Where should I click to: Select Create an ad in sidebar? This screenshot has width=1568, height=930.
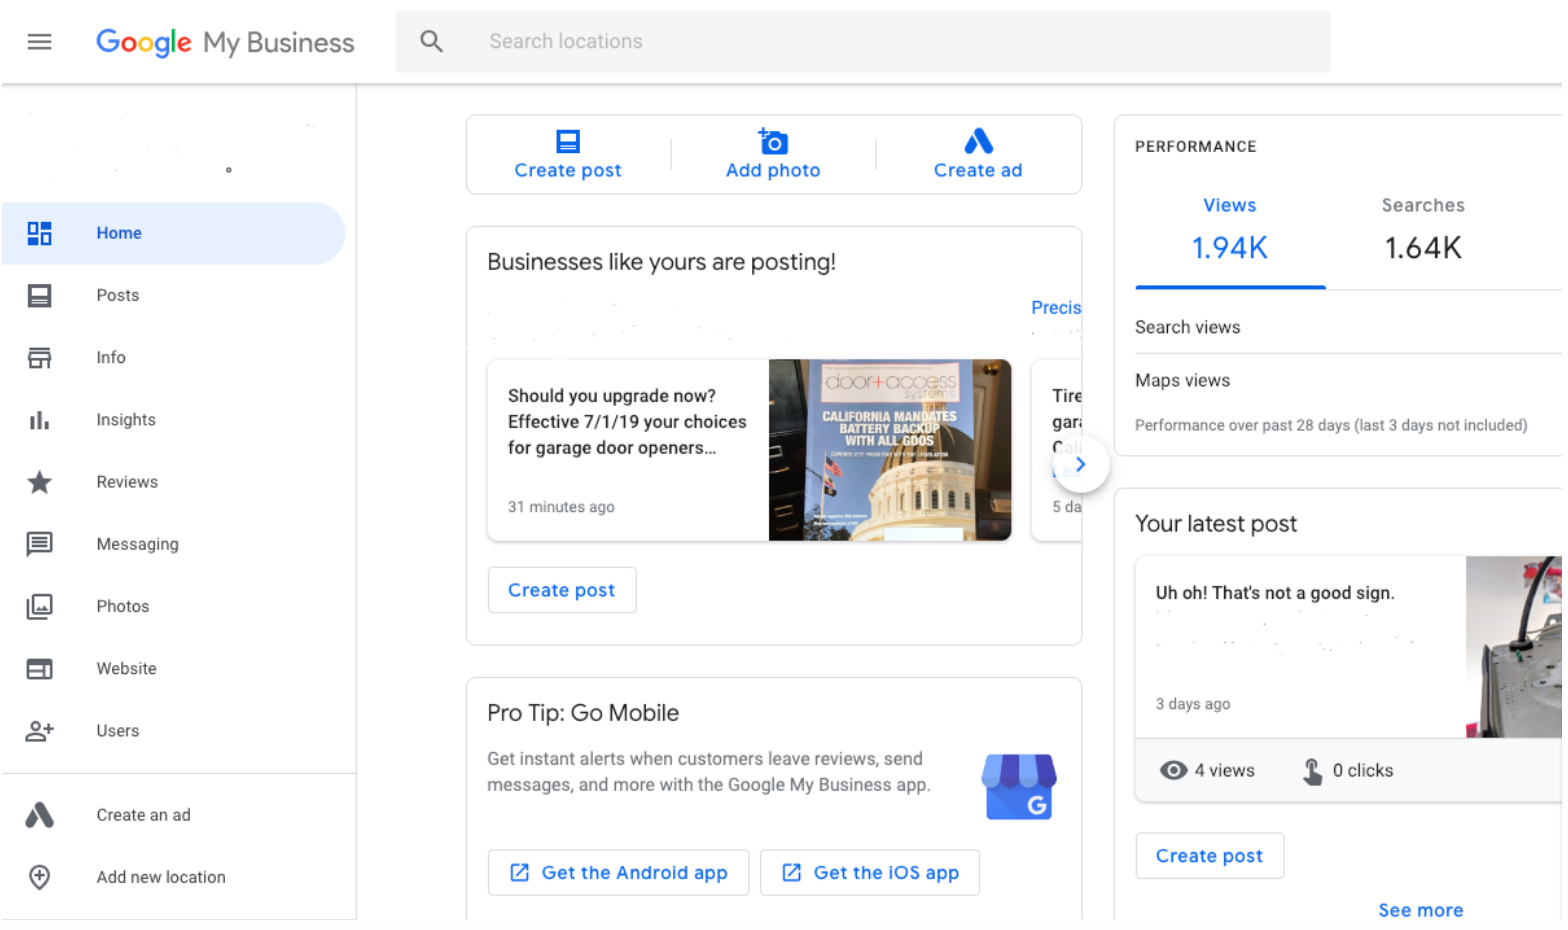pos(143,815)
